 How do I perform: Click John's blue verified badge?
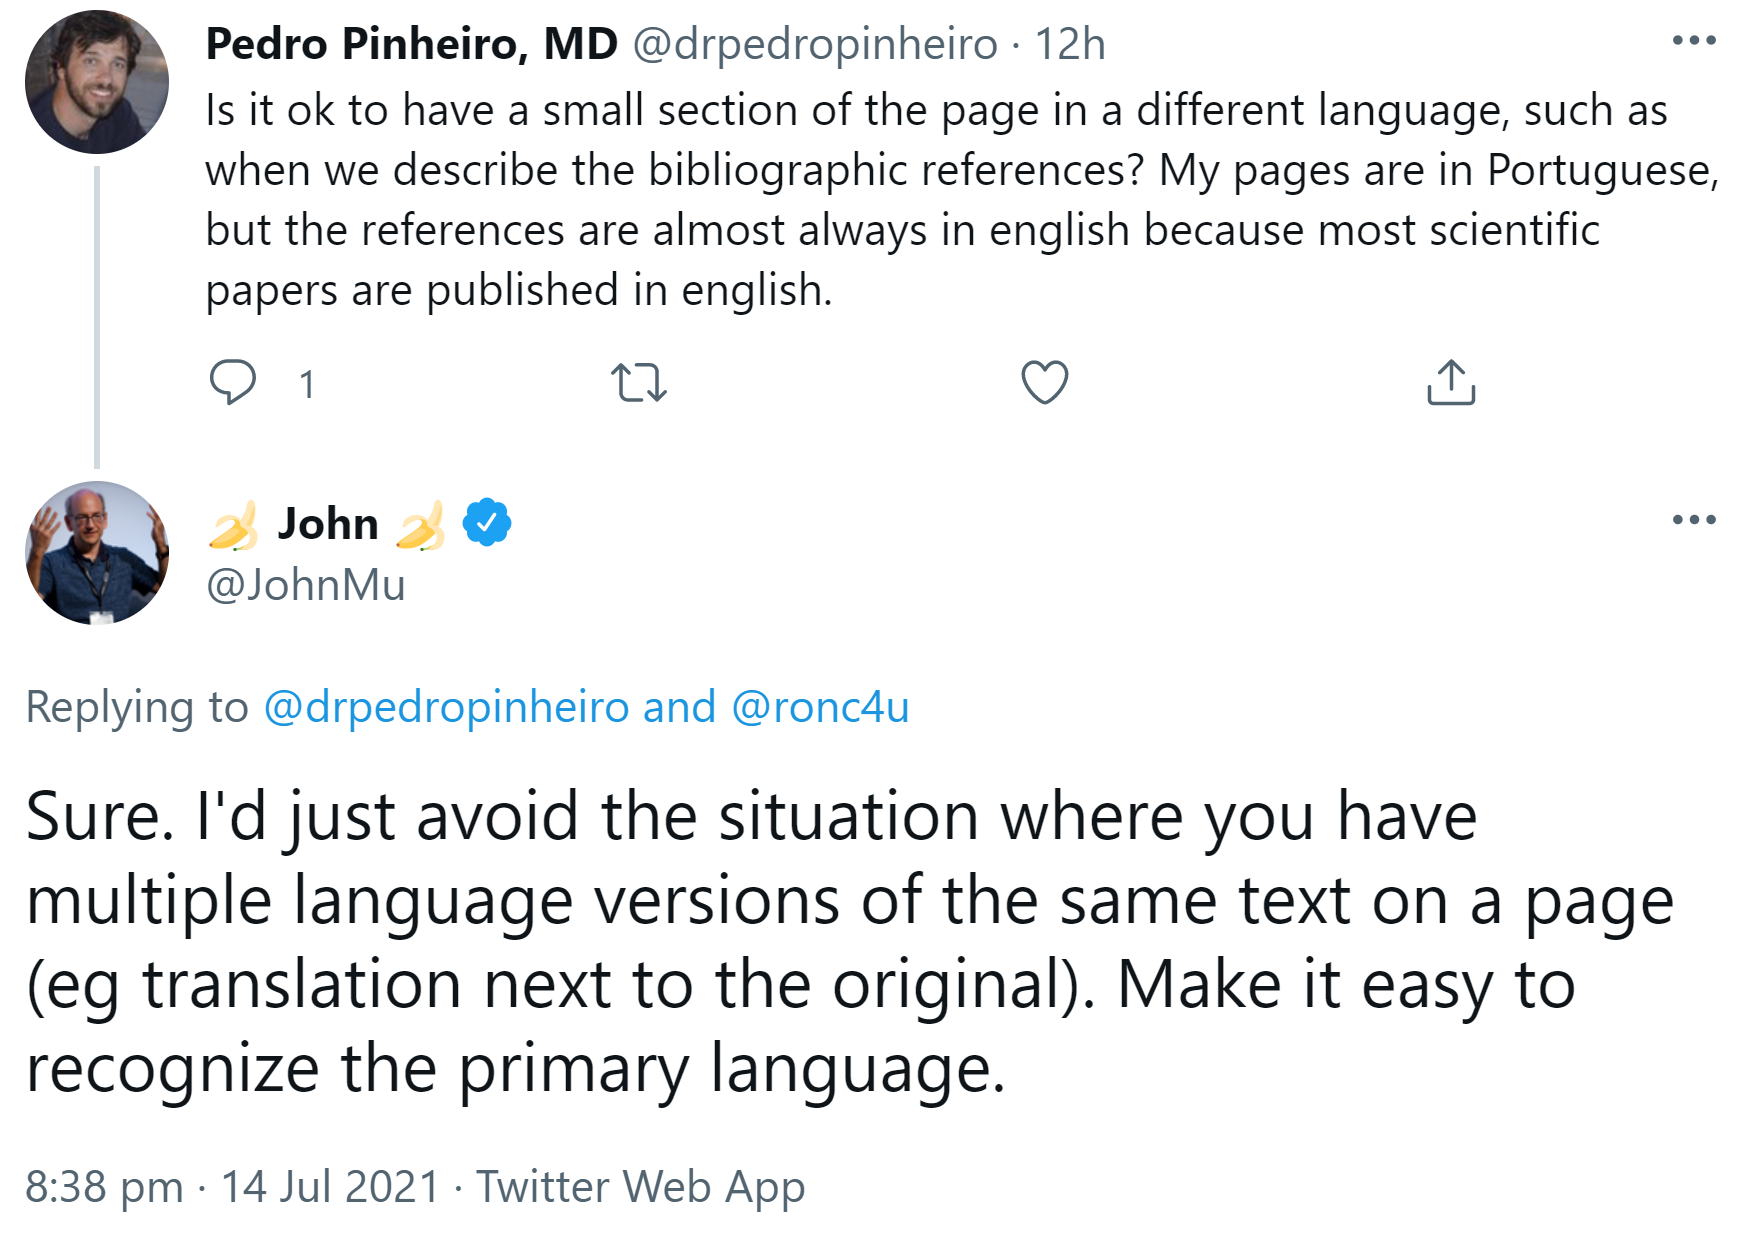(x=487, y=522)
